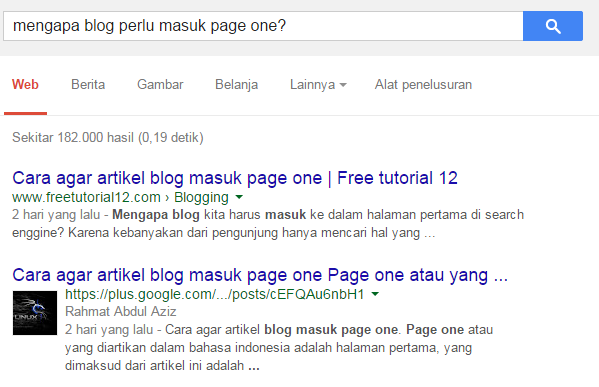Expand the arrow next to freetutorial12 URL
The height and width of the screenshot is (387, 599).
coord(239,197)
